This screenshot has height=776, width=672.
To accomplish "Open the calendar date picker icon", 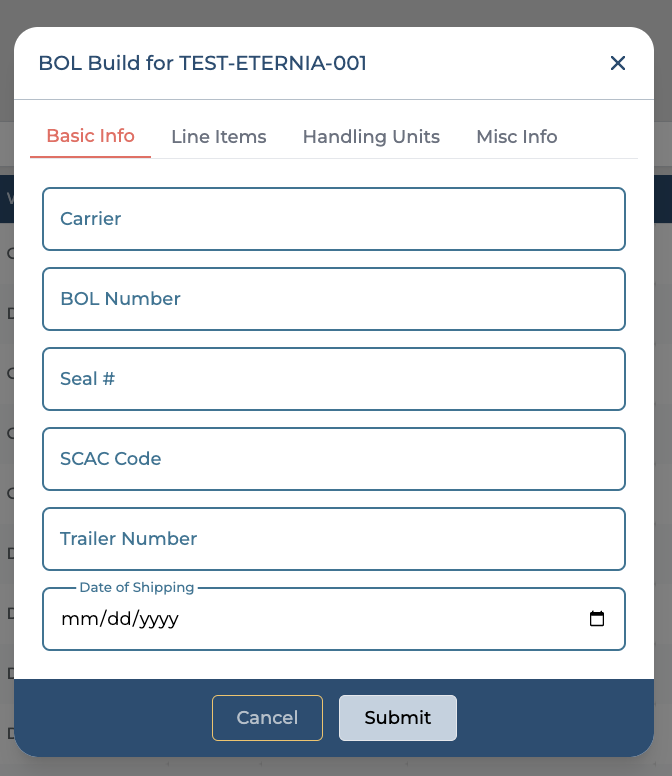I will 597,619.
